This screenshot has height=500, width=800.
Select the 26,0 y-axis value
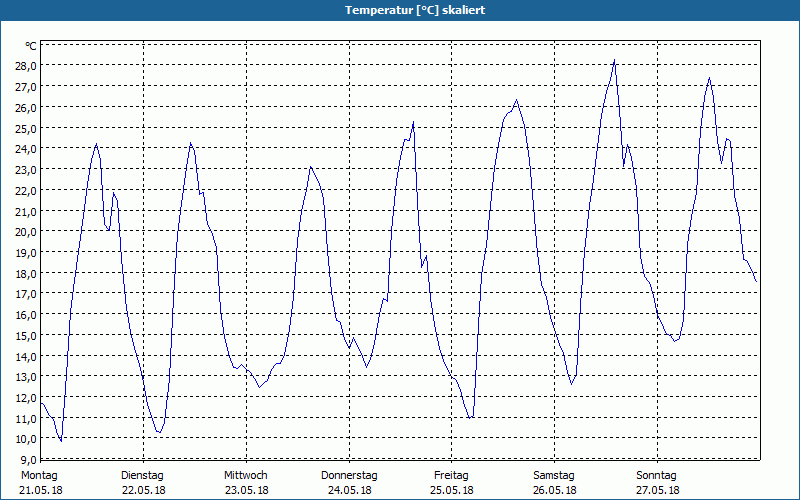coord(27,108)
